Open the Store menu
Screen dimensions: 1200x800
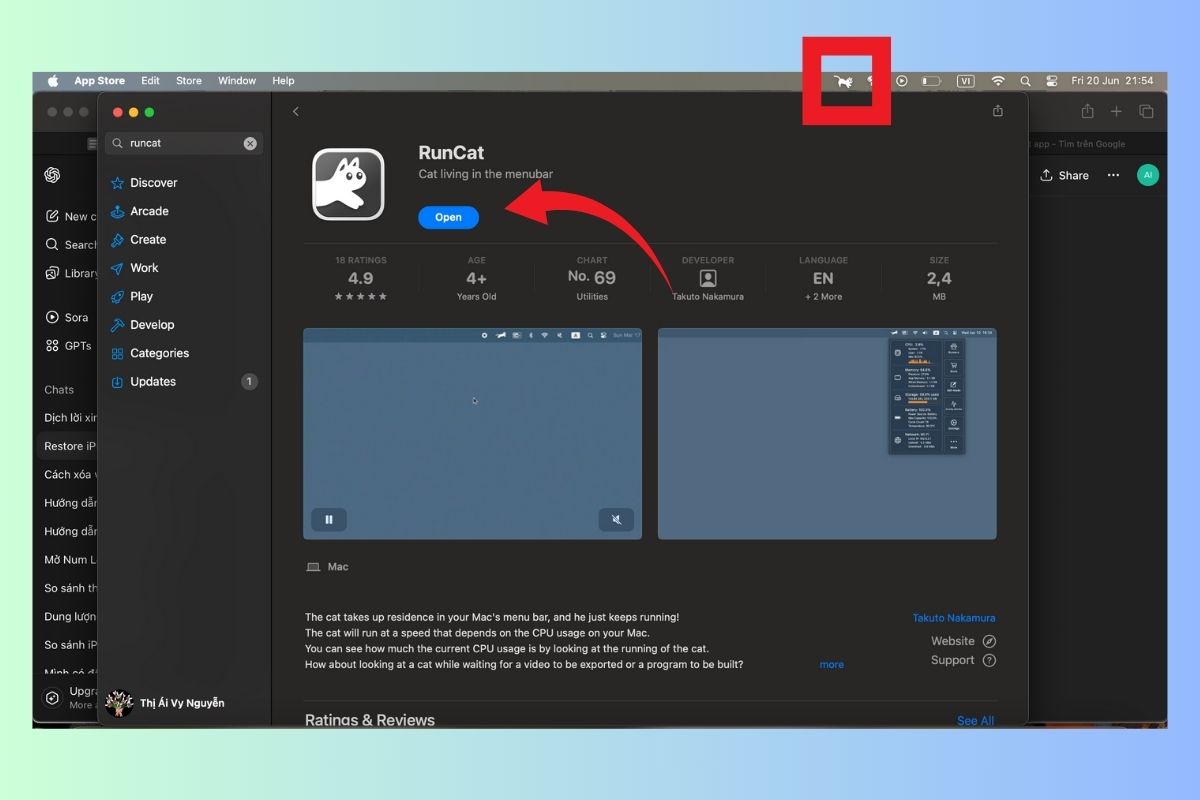tap(189, 81)
